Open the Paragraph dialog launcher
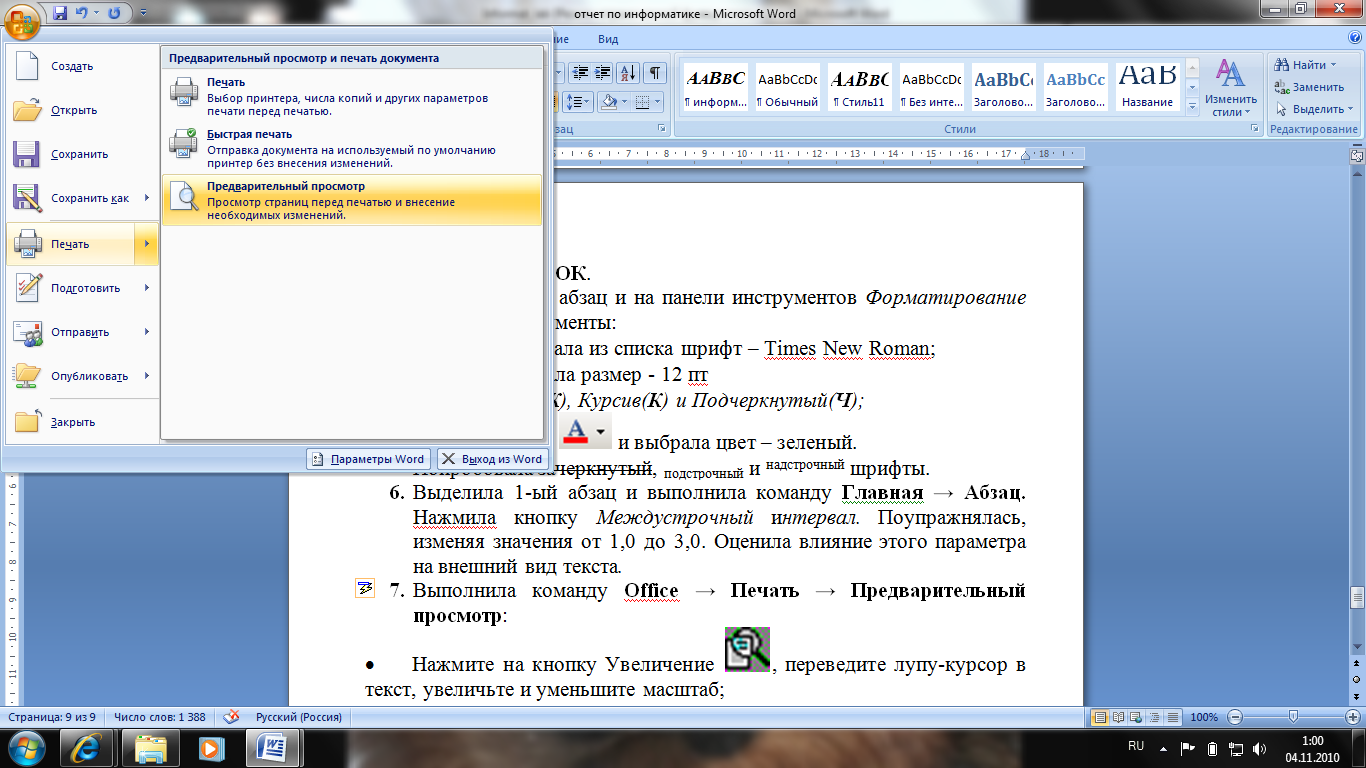 [662, 130]
